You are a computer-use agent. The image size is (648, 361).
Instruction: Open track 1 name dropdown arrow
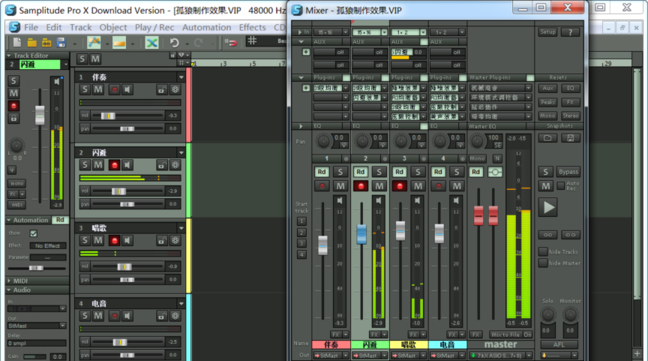[181, 77]
